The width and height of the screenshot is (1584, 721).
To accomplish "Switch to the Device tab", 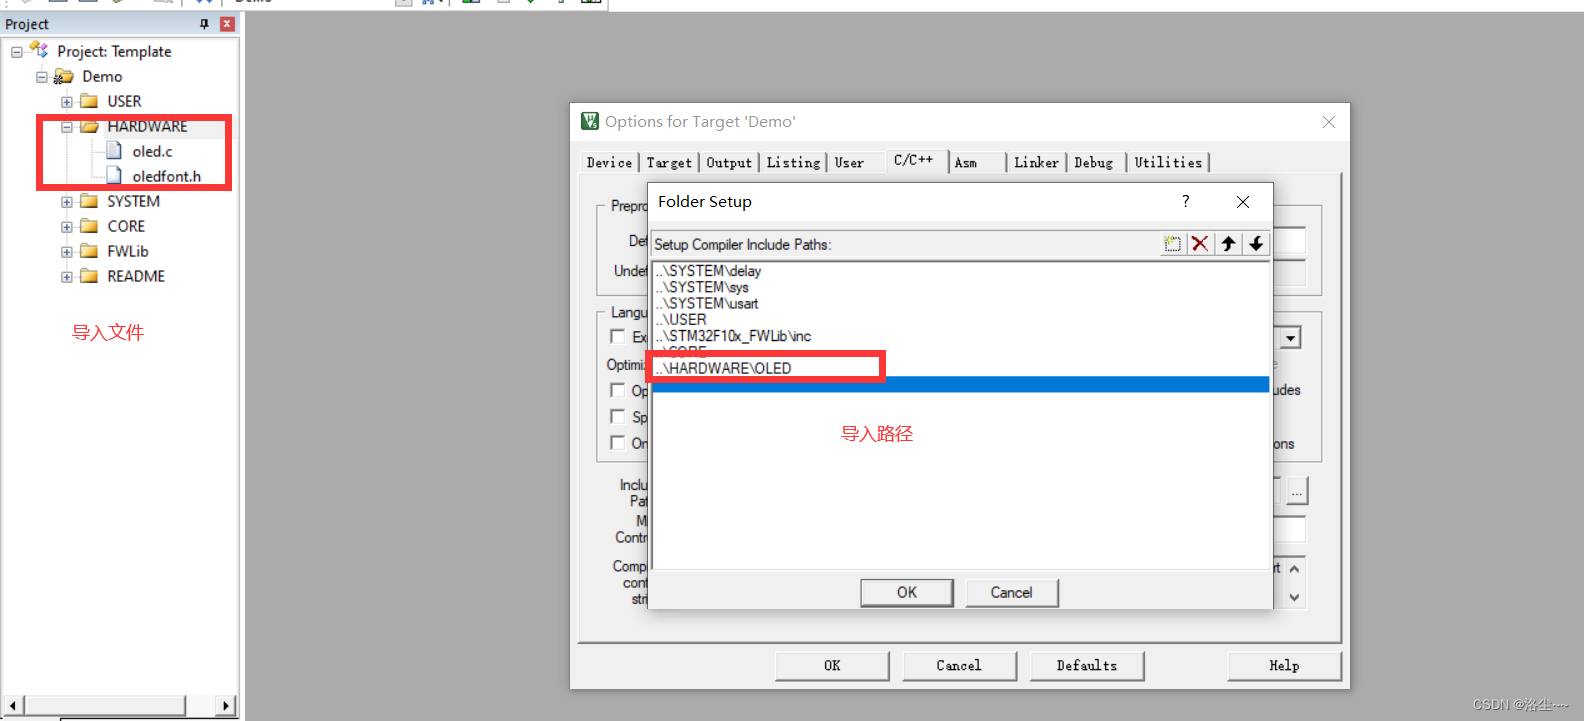I will tap(609, 163).
